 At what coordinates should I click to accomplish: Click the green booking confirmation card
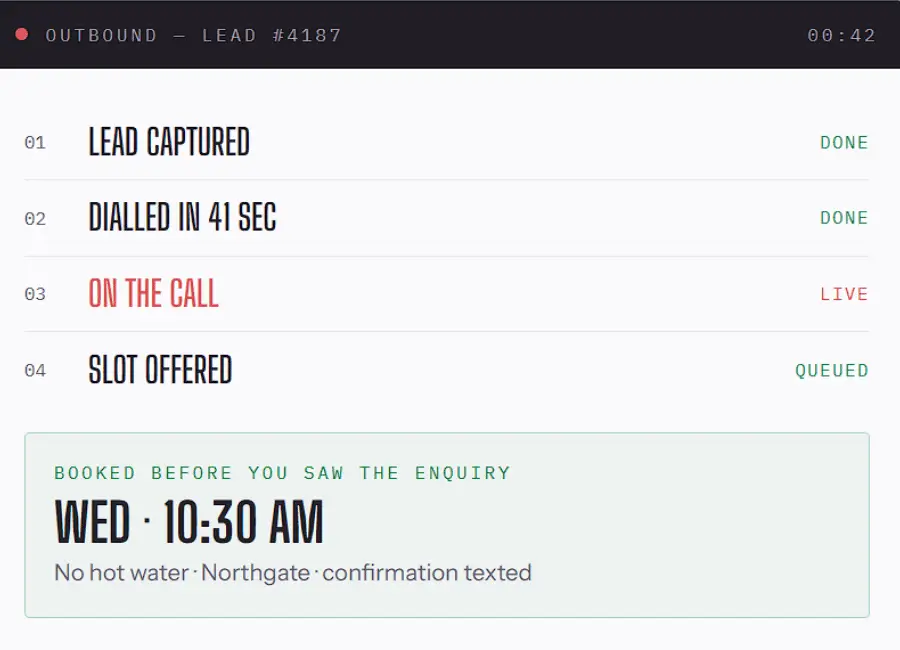tap(447, 525)
